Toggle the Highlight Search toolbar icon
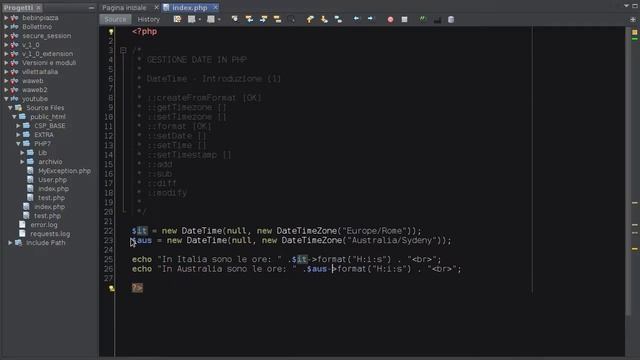The image size is (640, 360). click(277, 19)
